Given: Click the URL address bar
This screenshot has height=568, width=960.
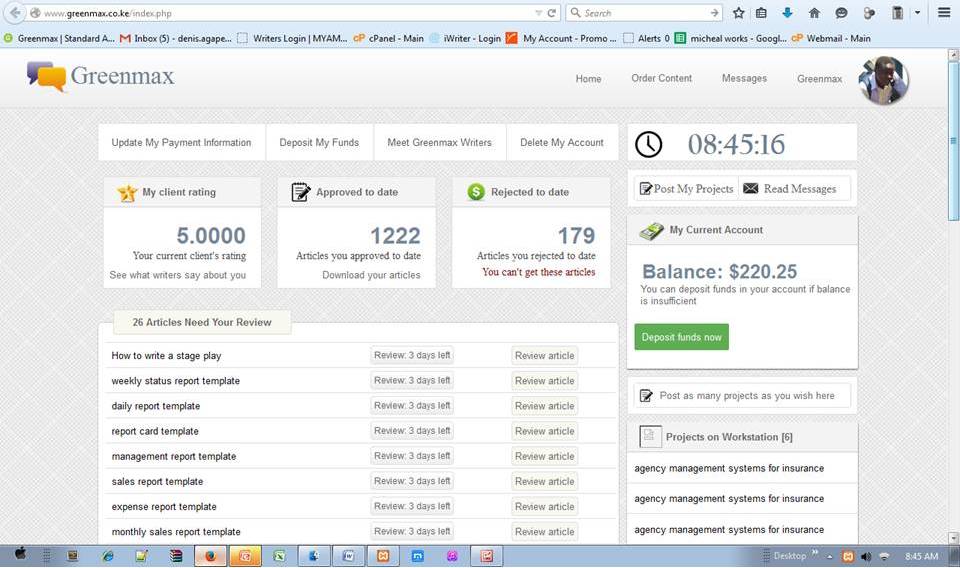Looking at the screenshot, I should pos(282,13).
